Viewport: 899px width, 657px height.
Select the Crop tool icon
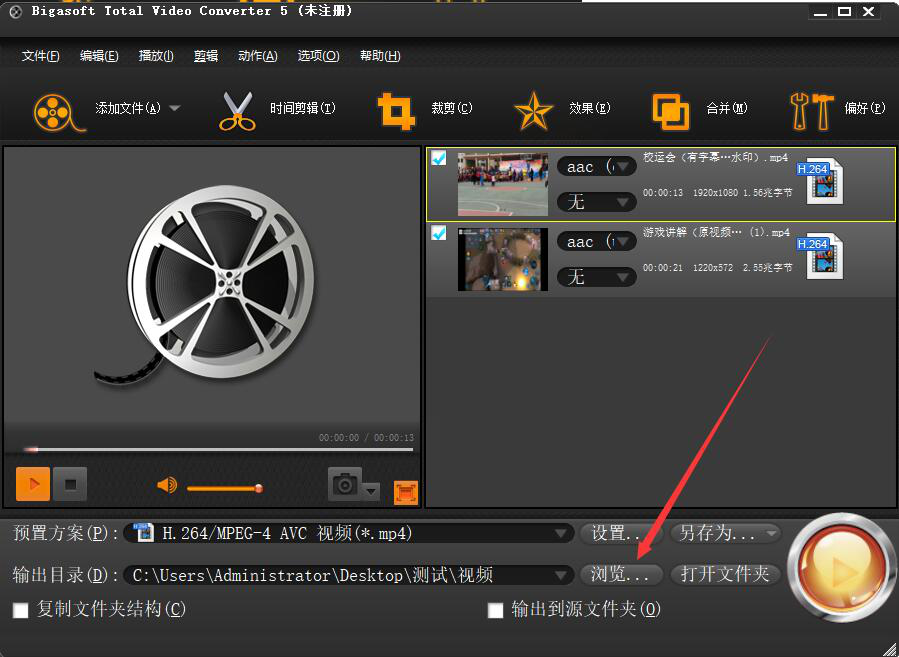tap(396, 111)
